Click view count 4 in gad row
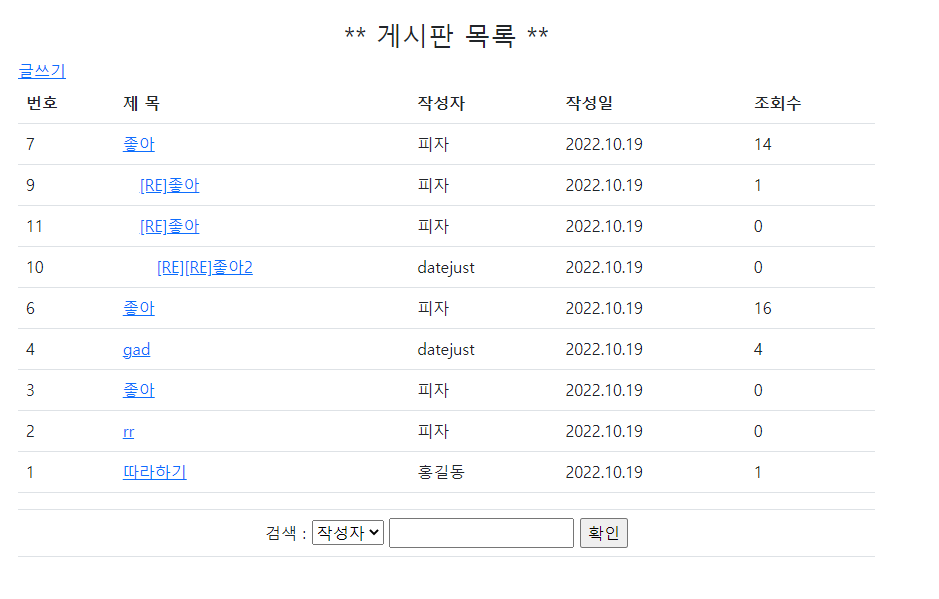Screen dimensions: 939x599 tap(758, 349)
